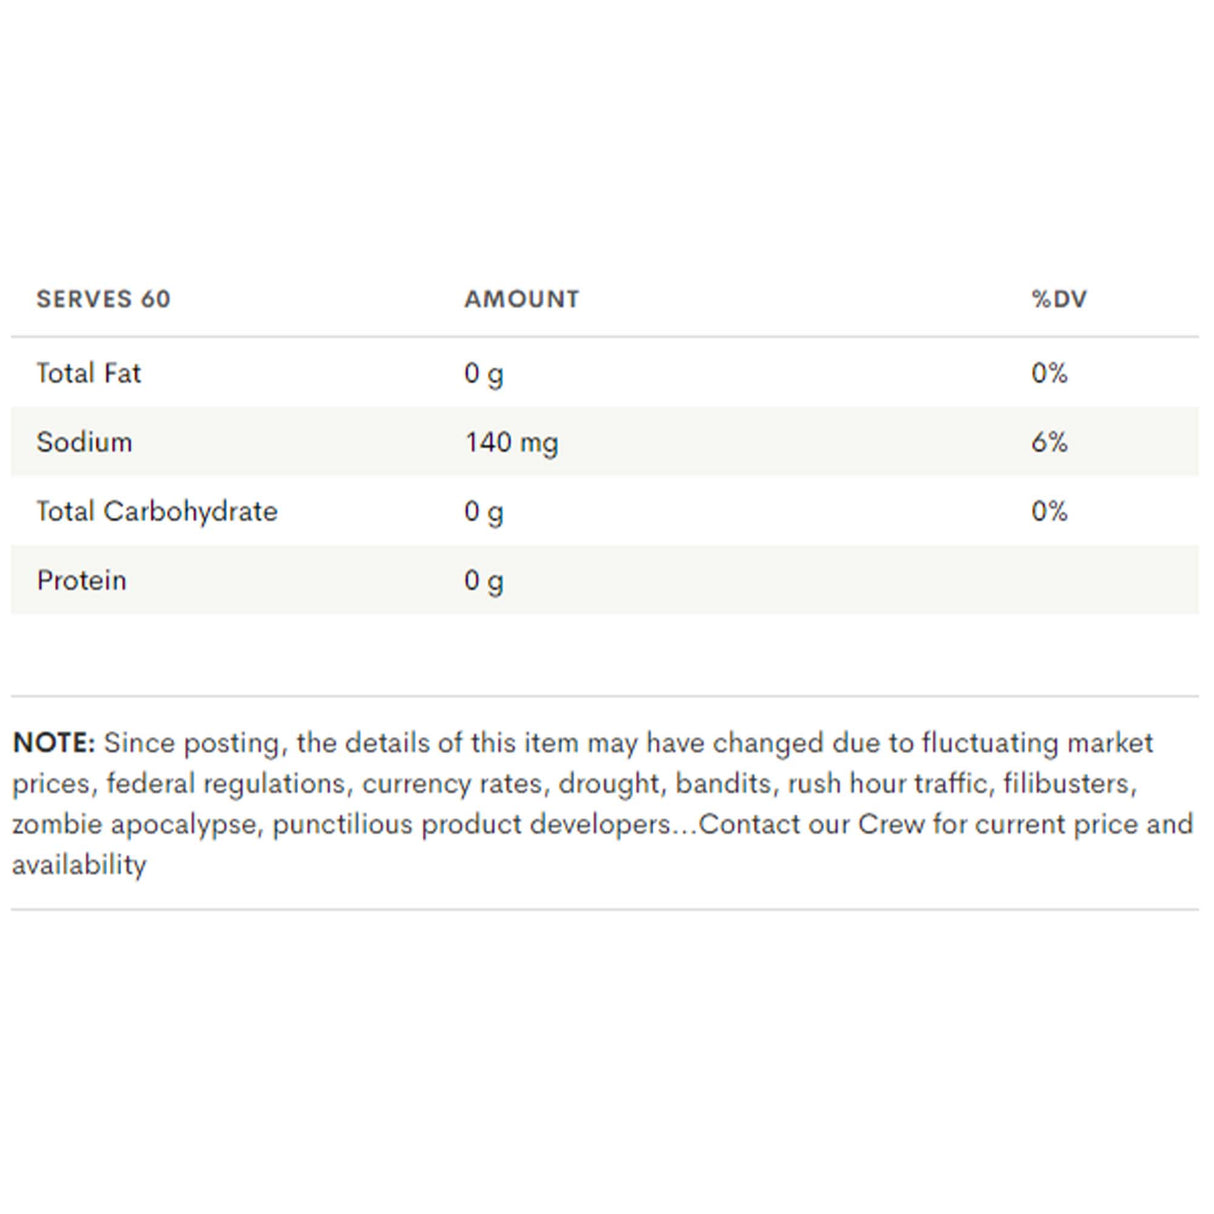Click the SERVES 60 column header

(x=103, y=299)
